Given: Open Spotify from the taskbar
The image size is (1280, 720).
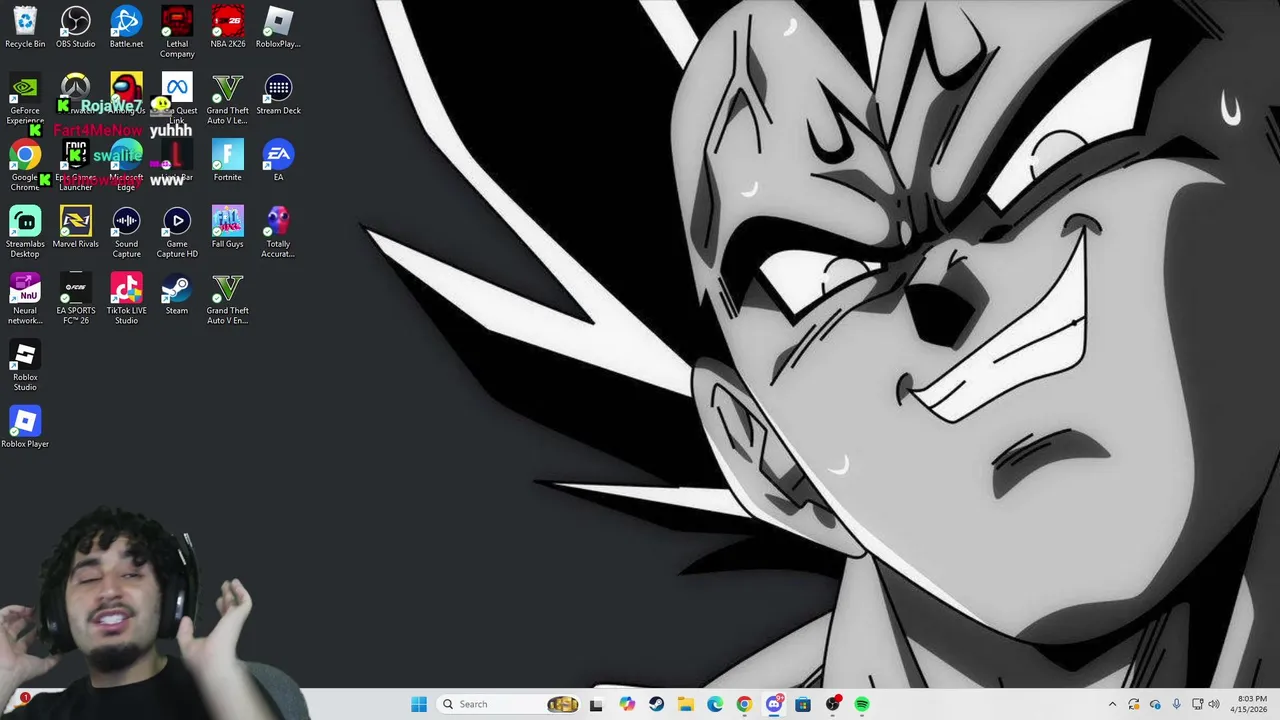Looking at the screenshot, I should coord(862,704).
